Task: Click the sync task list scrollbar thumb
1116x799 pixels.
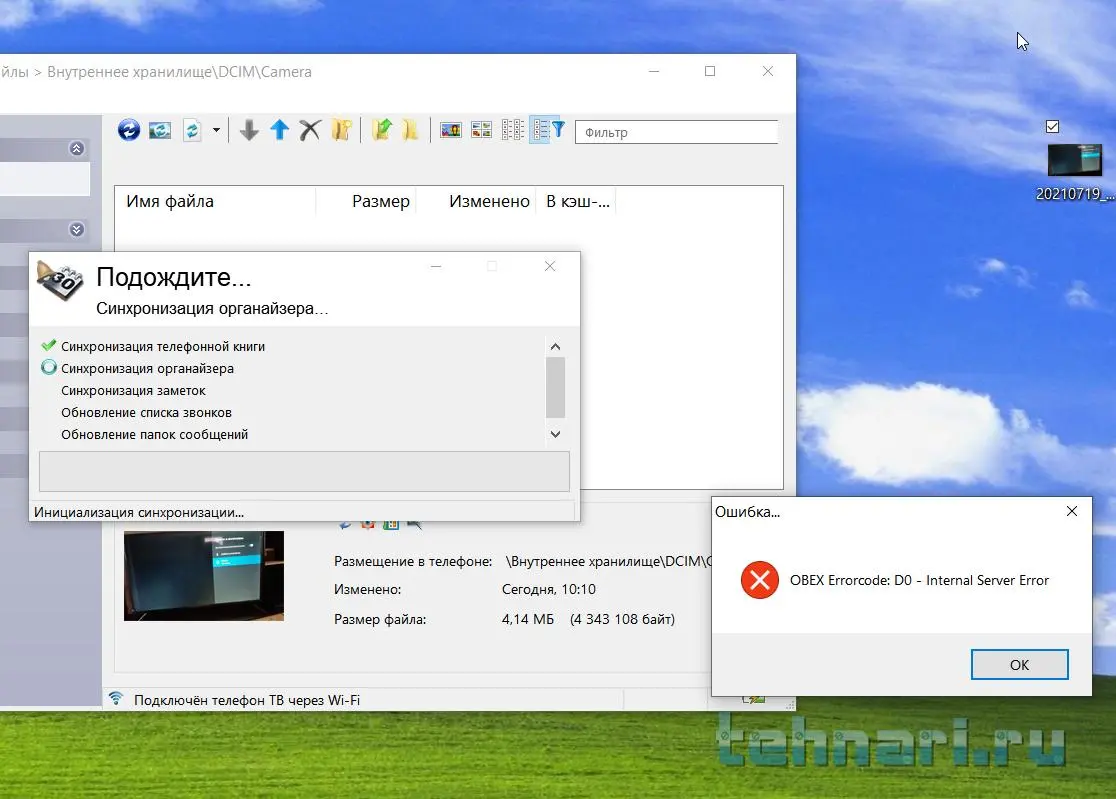Action: [x=555, y=388]
